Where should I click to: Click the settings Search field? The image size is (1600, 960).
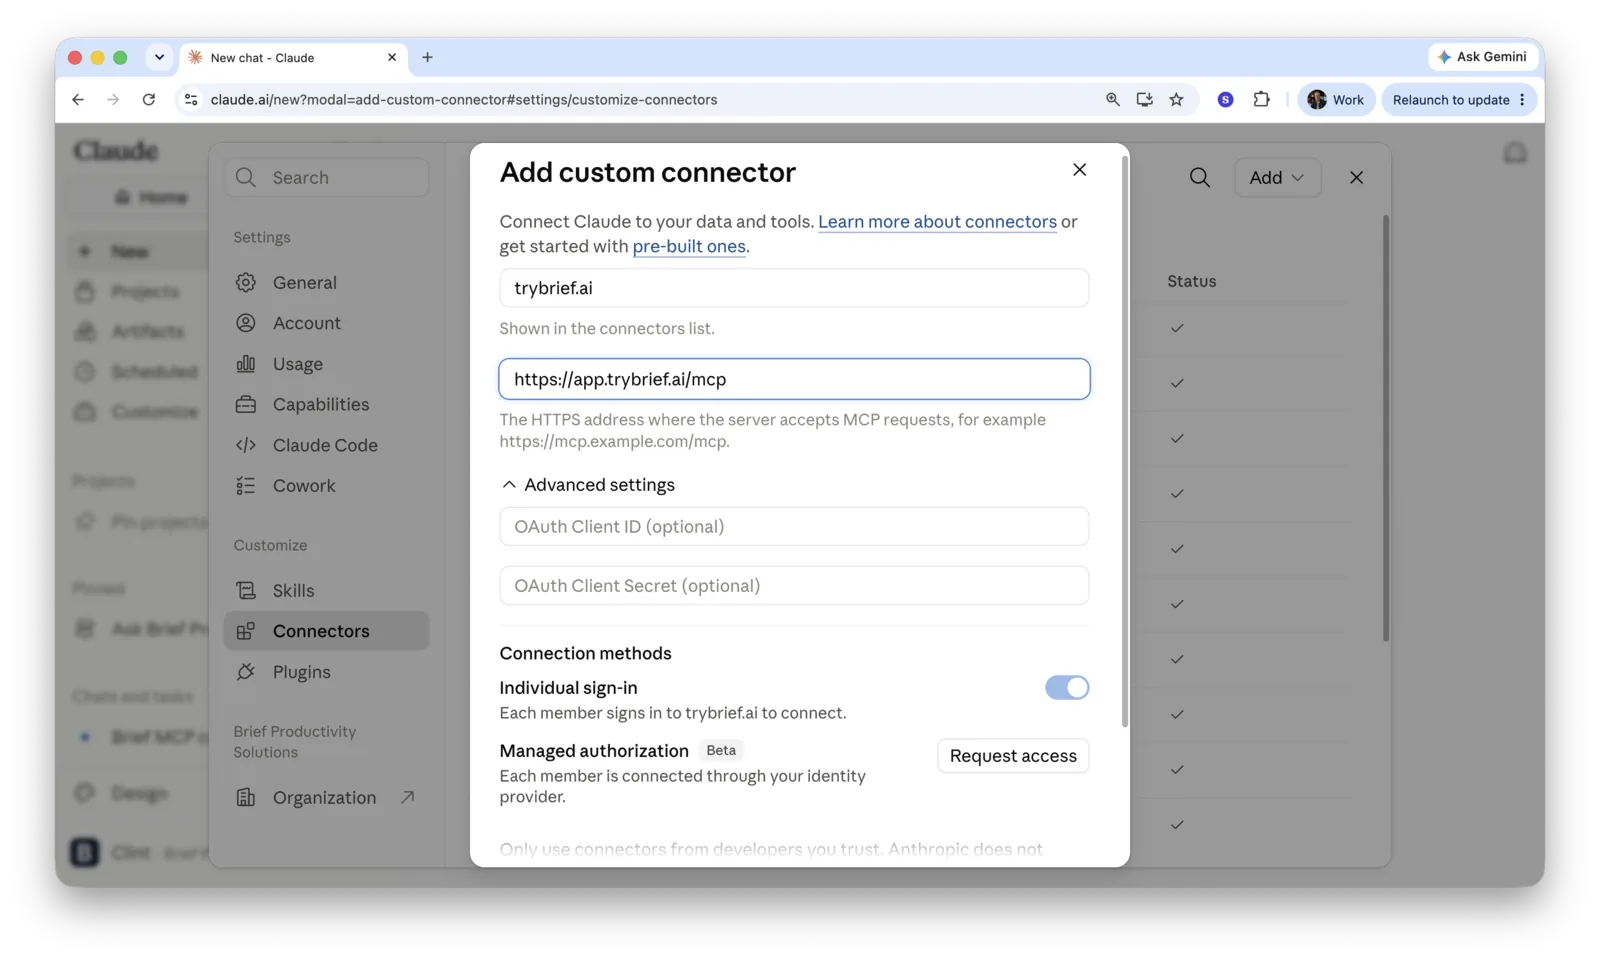pyautogui.click(x=327, y=177)
